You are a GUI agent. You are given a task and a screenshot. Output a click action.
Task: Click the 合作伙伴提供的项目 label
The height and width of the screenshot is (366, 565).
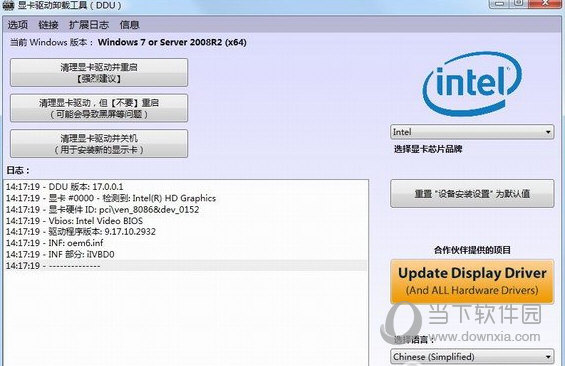pos(472,250)
